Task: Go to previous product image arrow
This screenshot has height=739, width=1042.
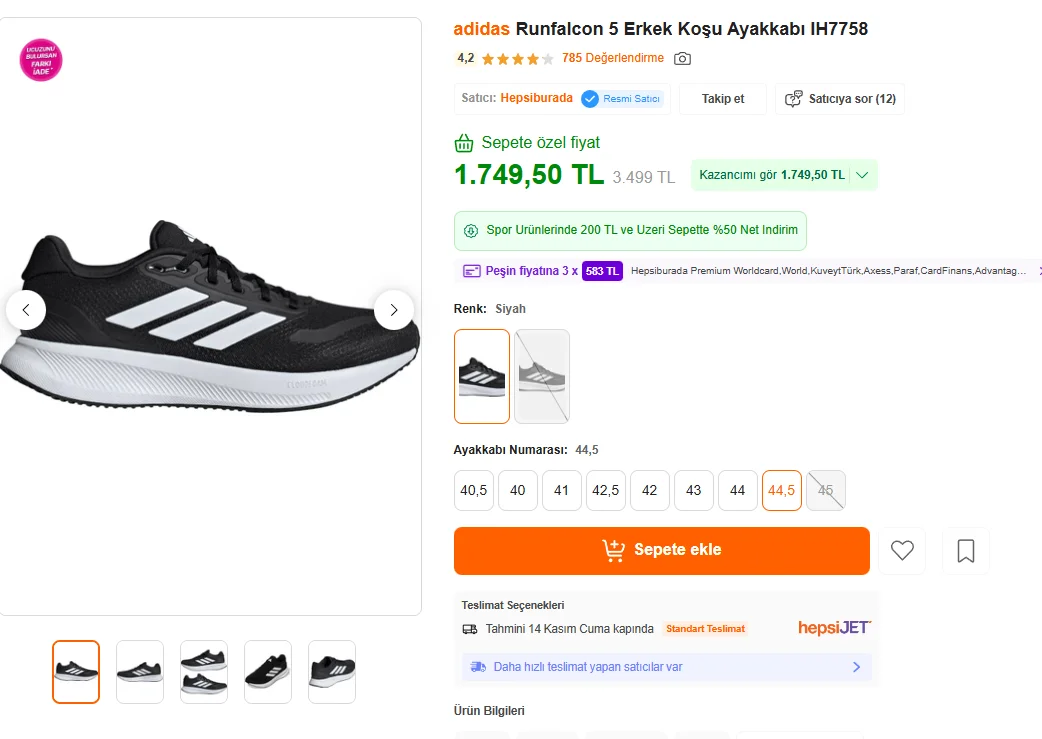Action: 26,310
